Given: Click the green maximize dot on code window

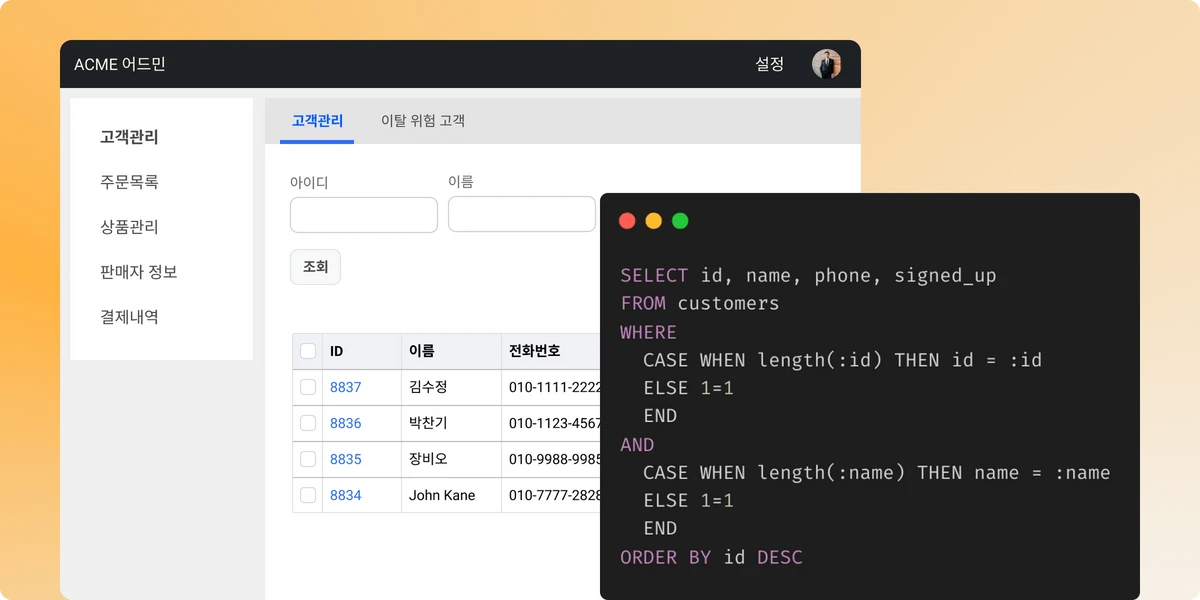Looking at the screenshot, I should [680, 221].
